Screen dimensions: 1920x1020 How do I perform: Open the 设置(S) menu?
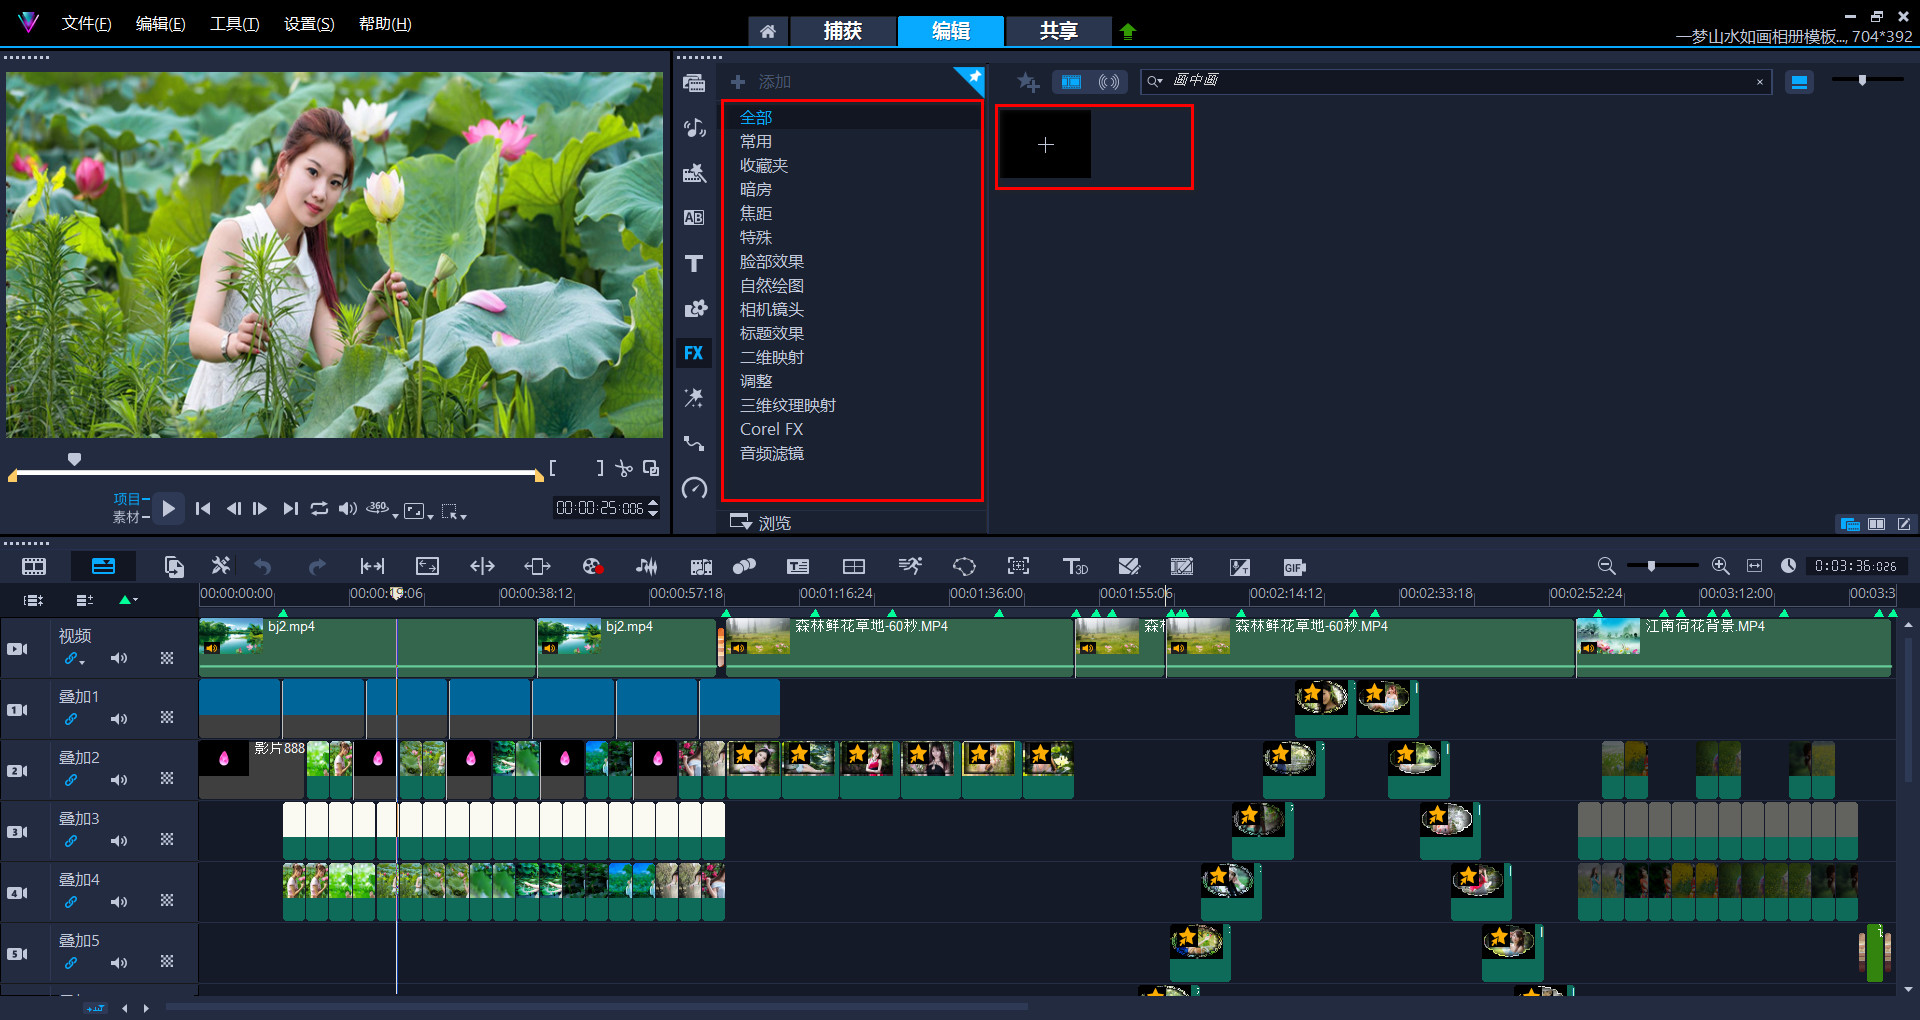pos(309,24)
